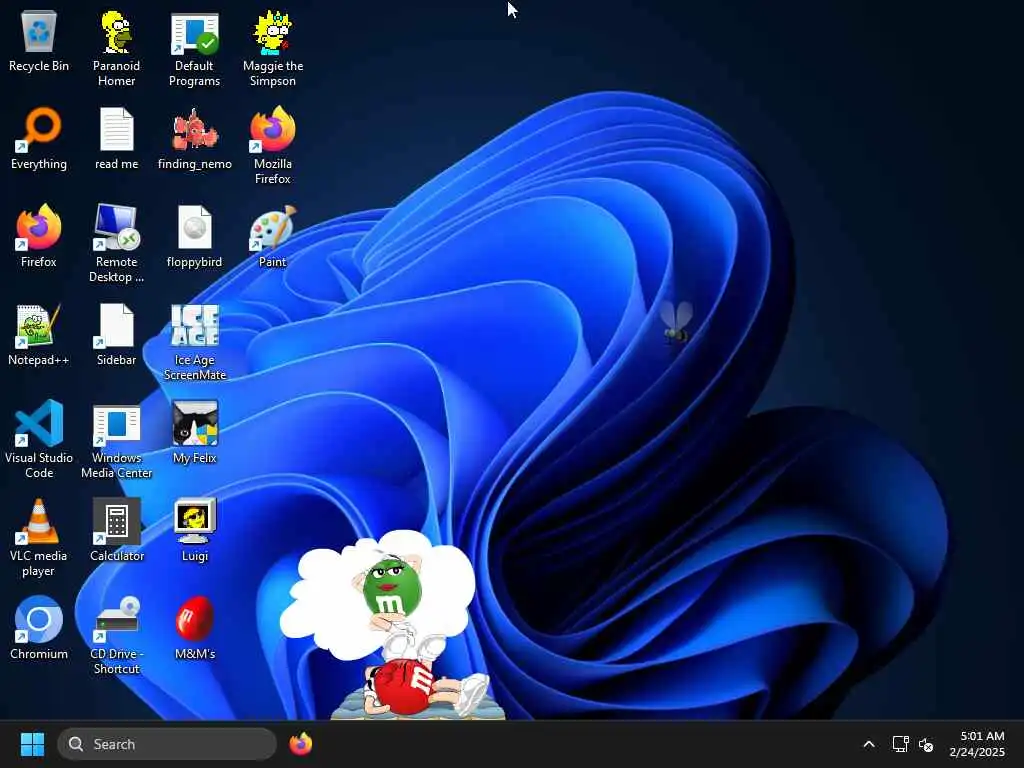The height and width of the screenshot is (768, 1024).
Task: Click the muted volume tray icon
Action: coord(925,744)
